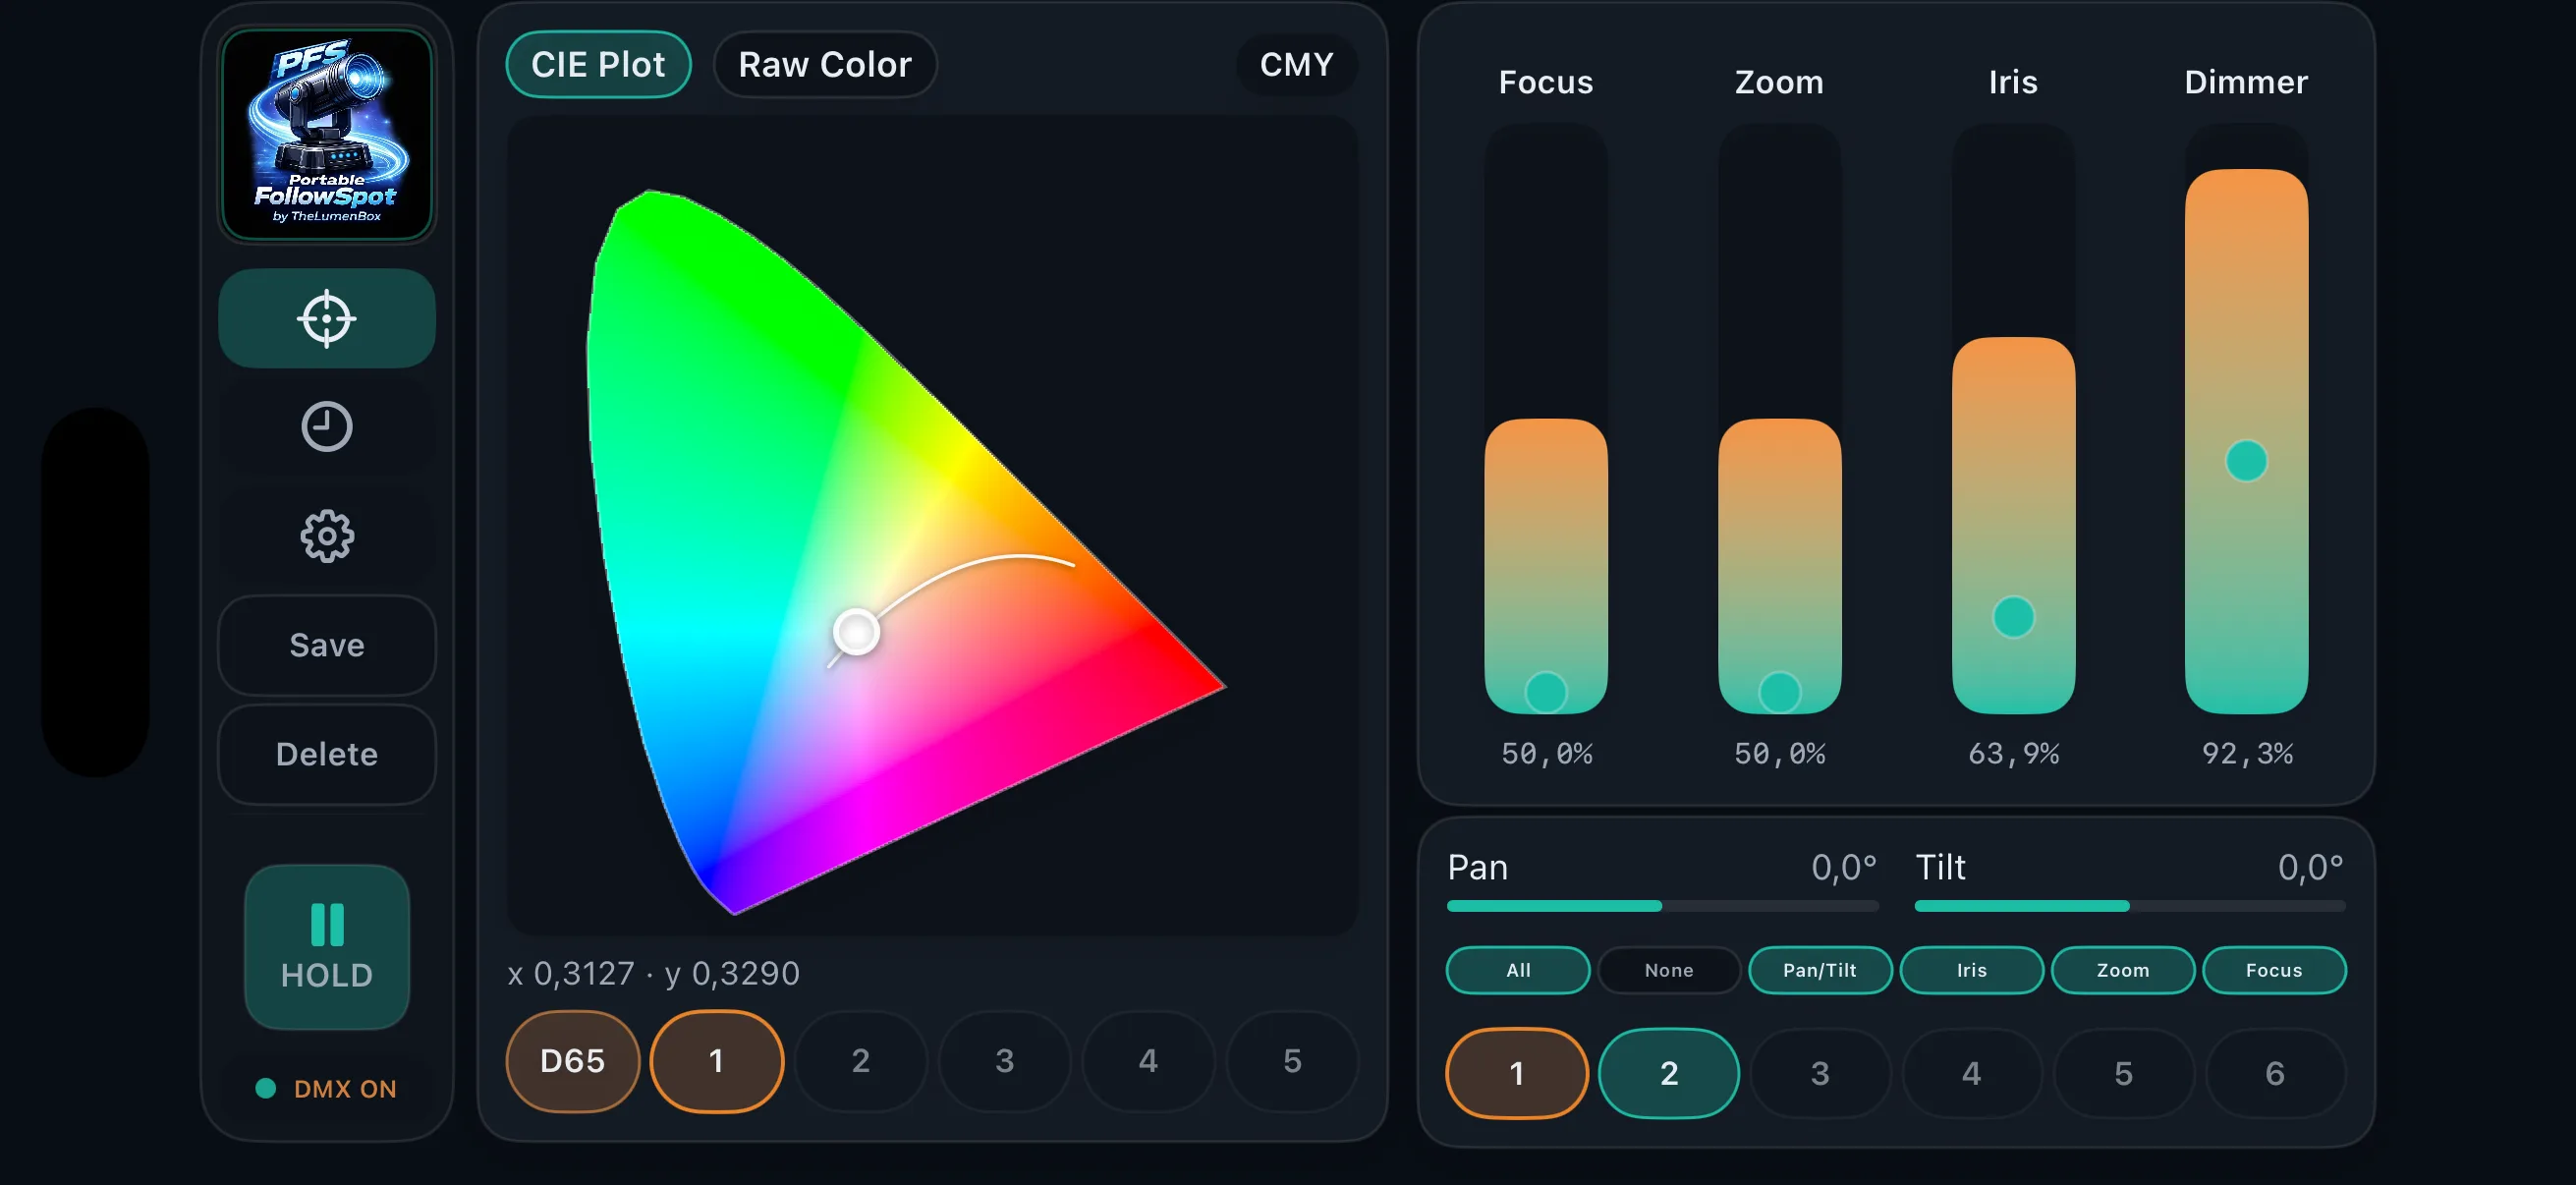
Task: Click the DMX ON status indicator
Action: (326, 1088)
